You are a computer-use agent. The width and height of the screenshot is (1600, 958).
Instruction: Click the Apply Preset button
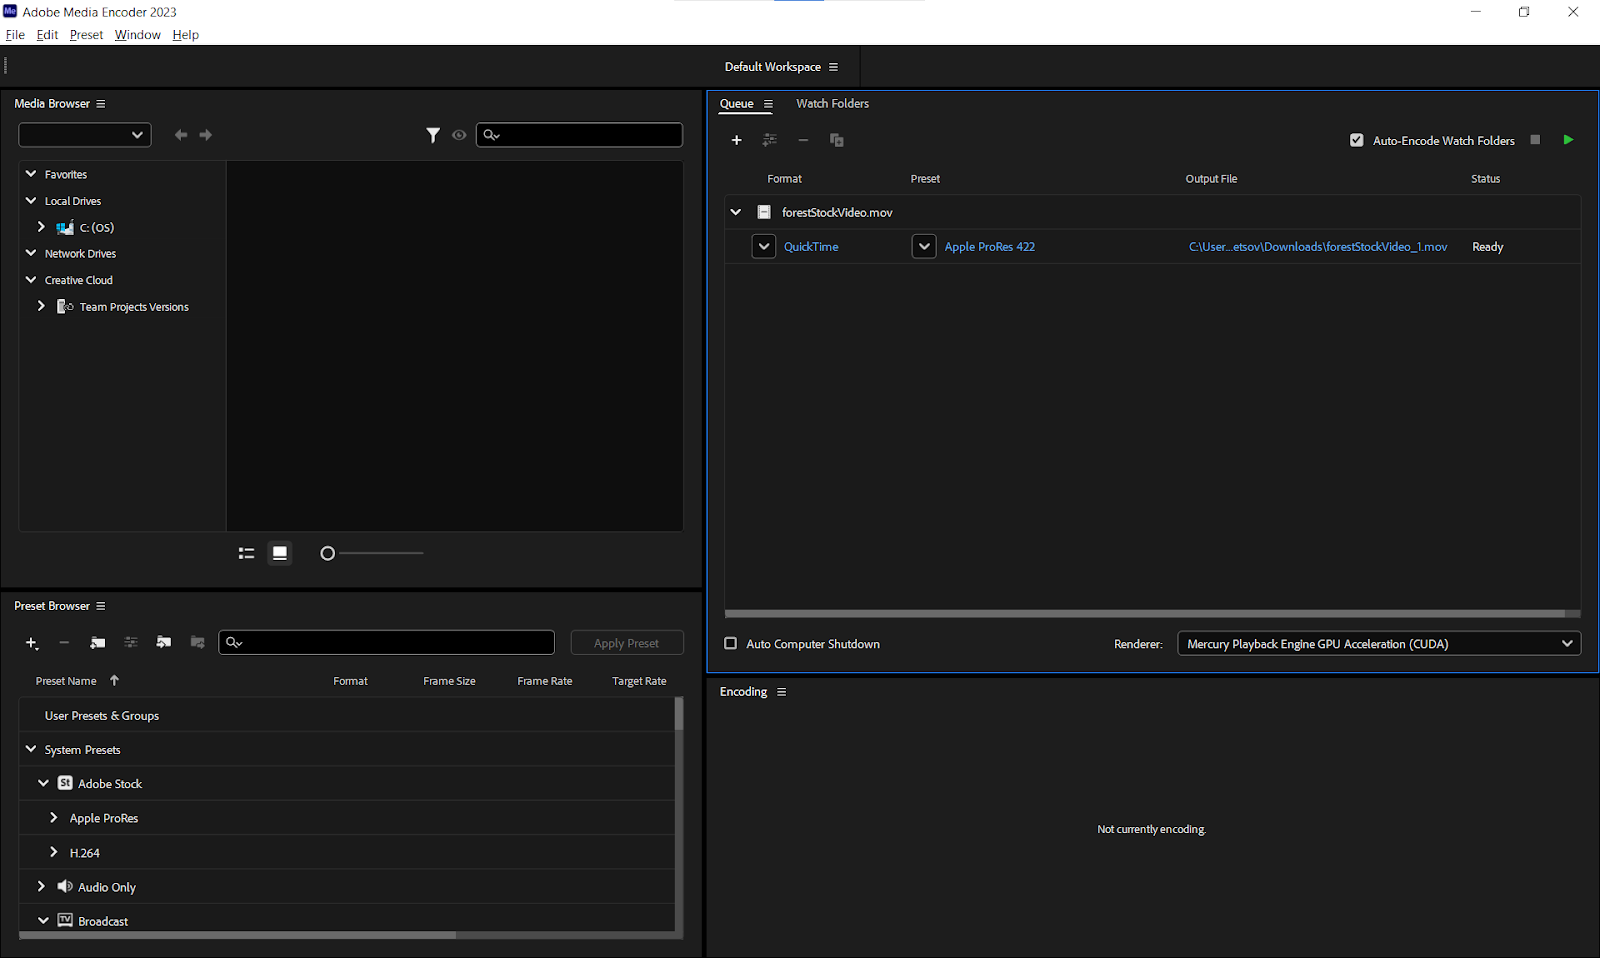627,643
